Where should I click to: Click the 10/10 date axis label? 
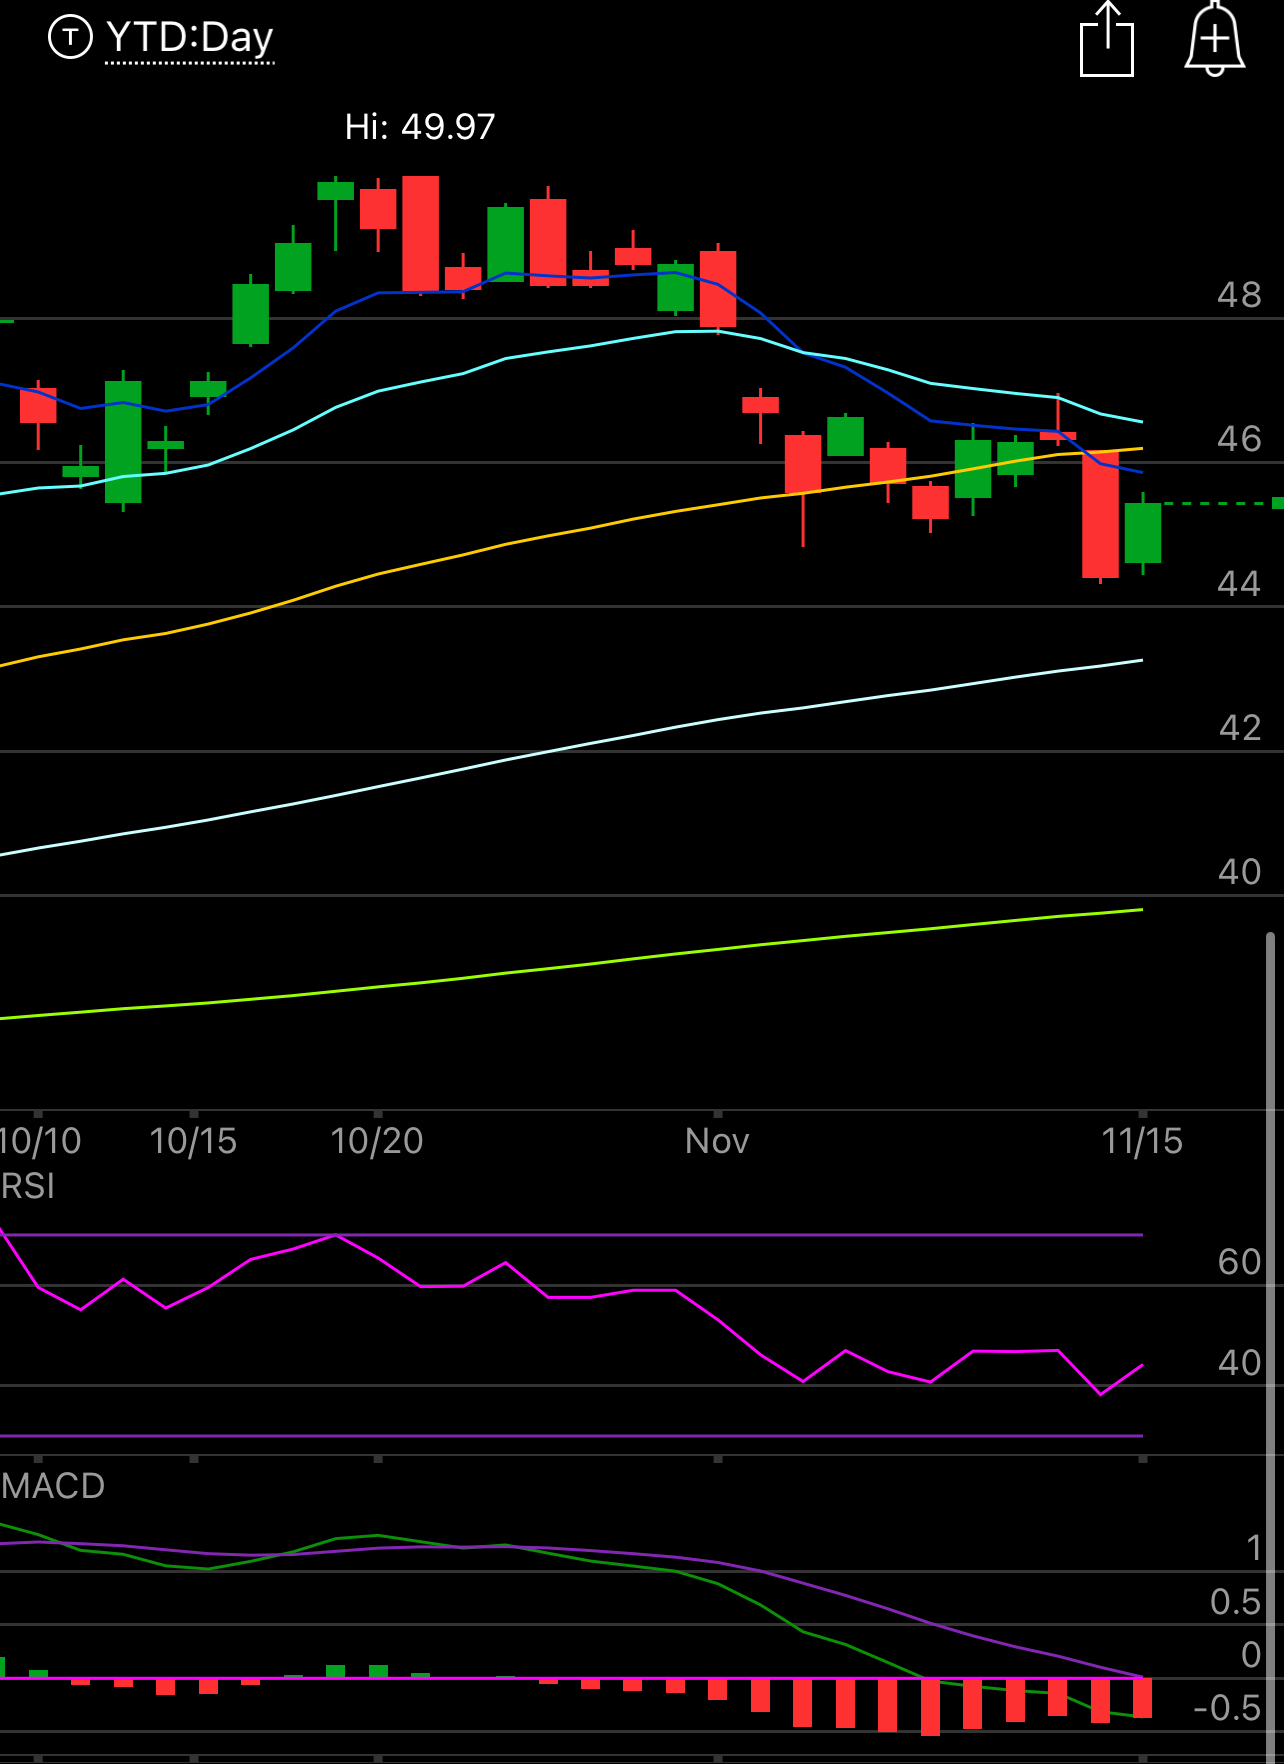point(40,1141)
